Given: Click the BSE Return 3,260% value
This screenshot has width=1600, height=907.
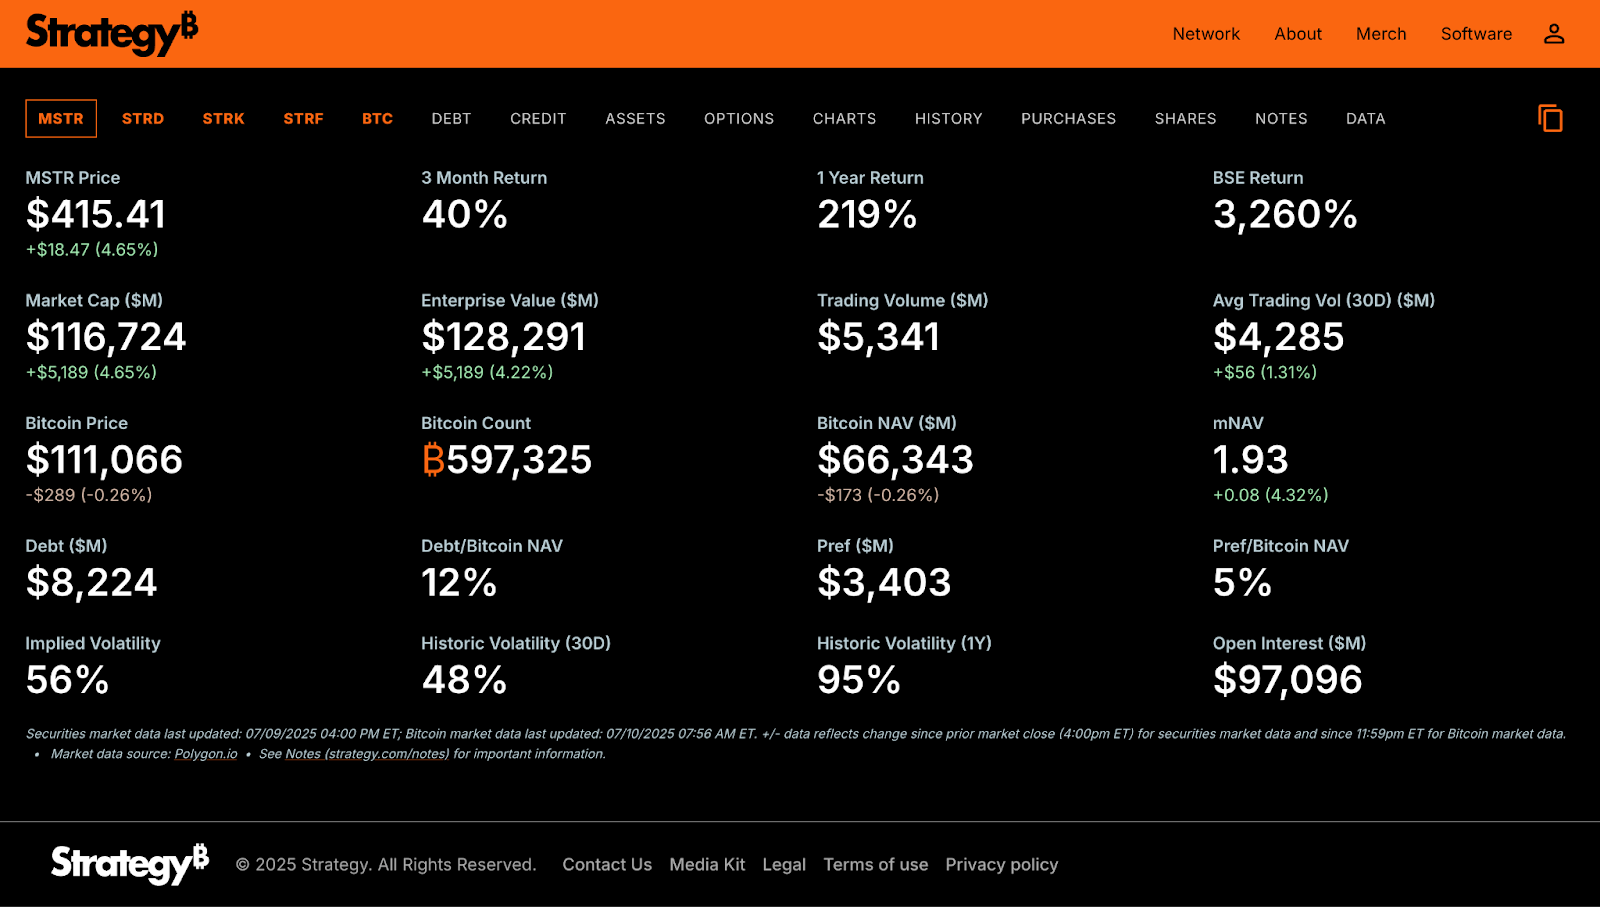Looking at the screenshot, I should (1285, 214).
